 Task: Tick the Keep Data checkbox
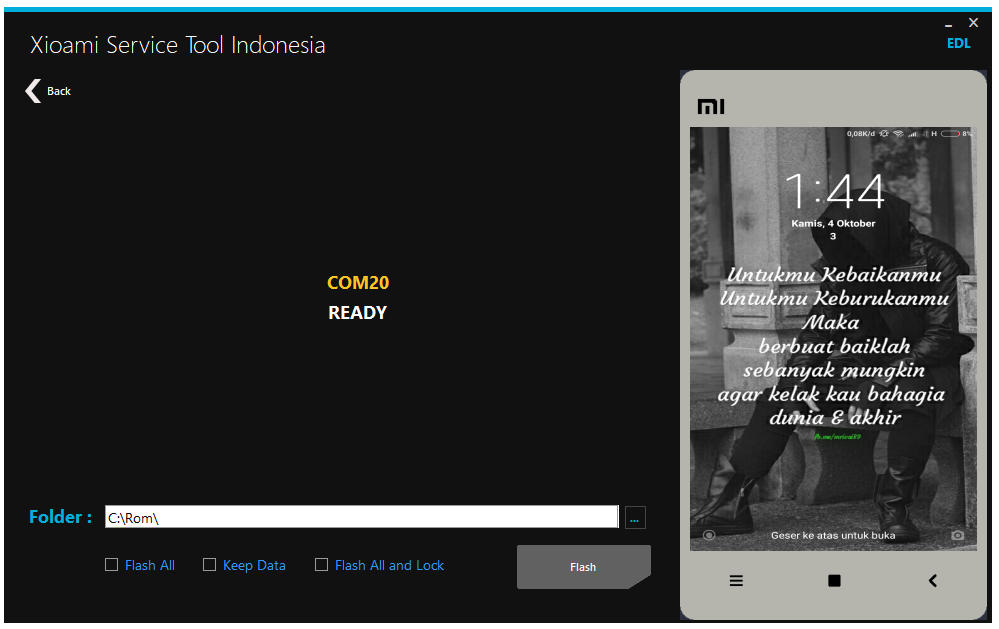coord(209,565)
